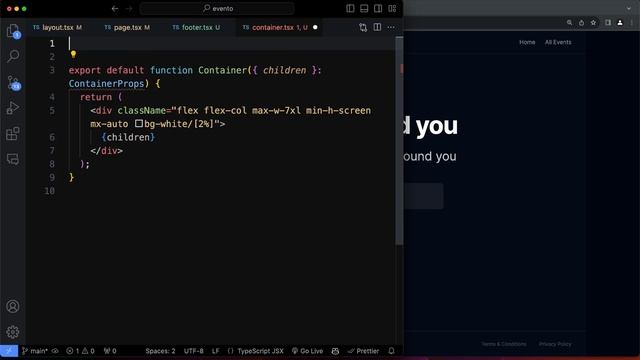Click Privacy Policy in browser footer
640x360 pixels.
(x=555, y=344)
